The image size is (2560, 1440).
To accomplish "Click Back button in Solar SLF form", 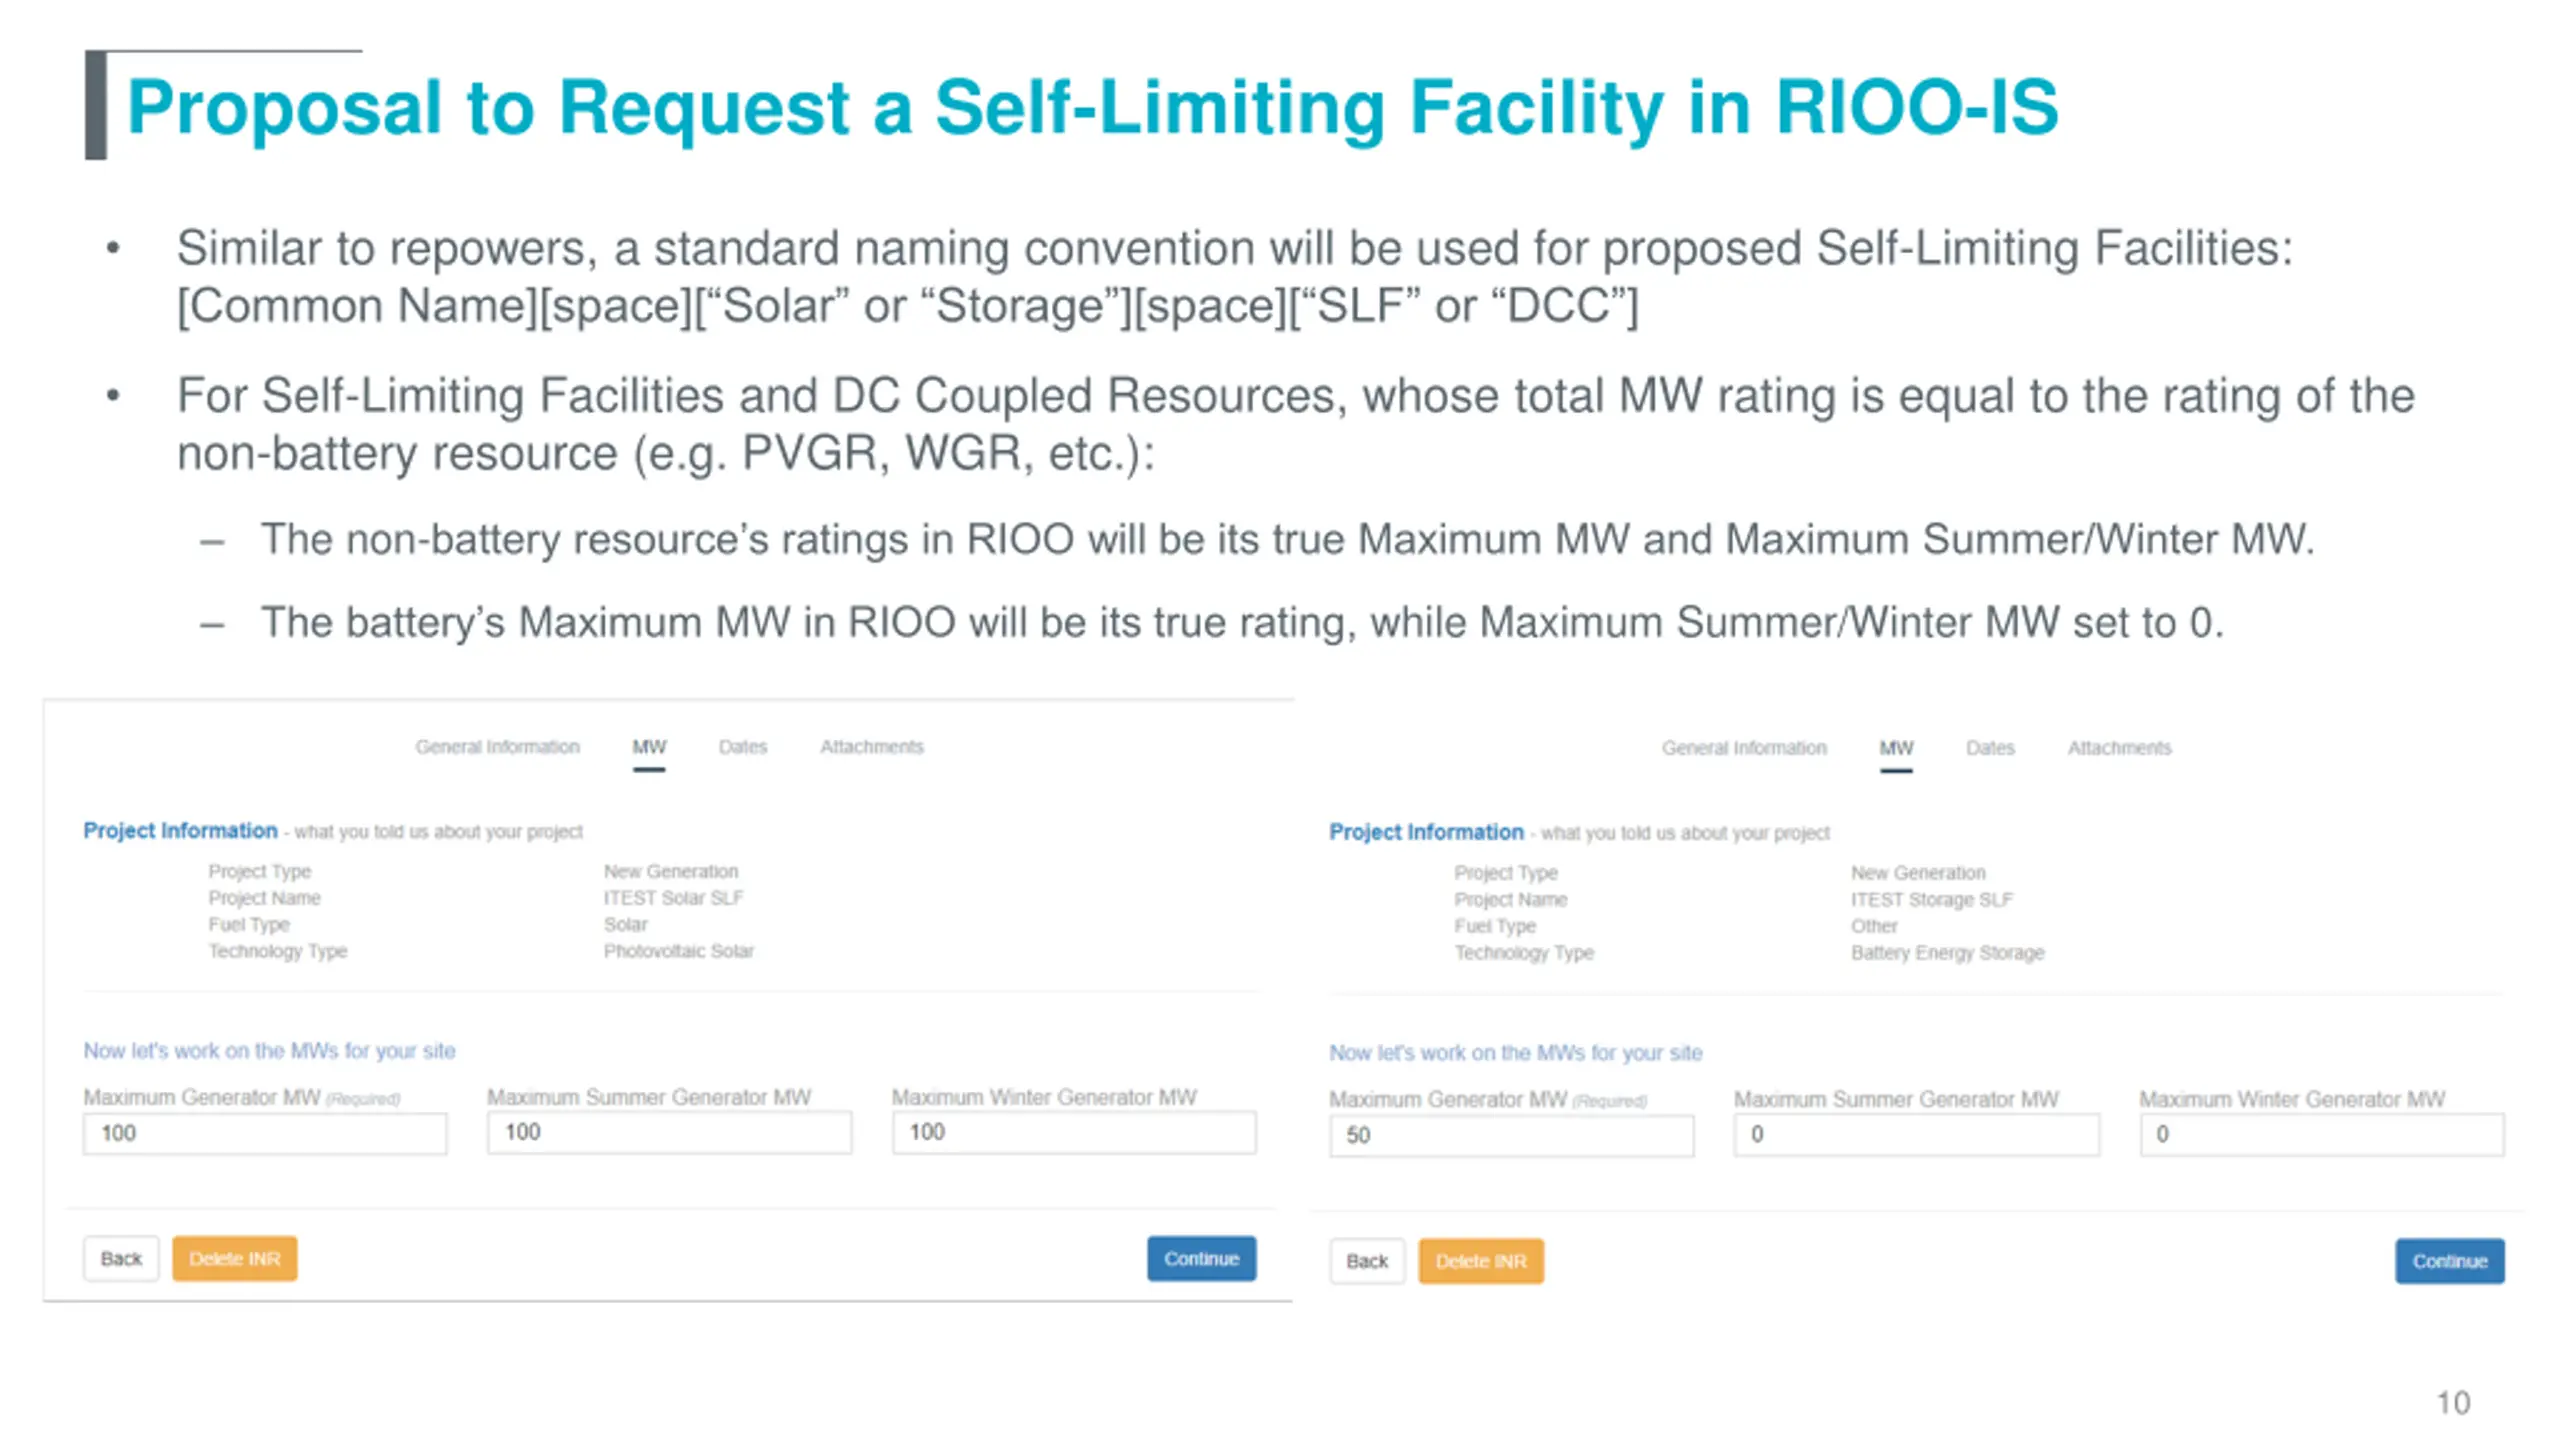I will tap(121, 1259).
